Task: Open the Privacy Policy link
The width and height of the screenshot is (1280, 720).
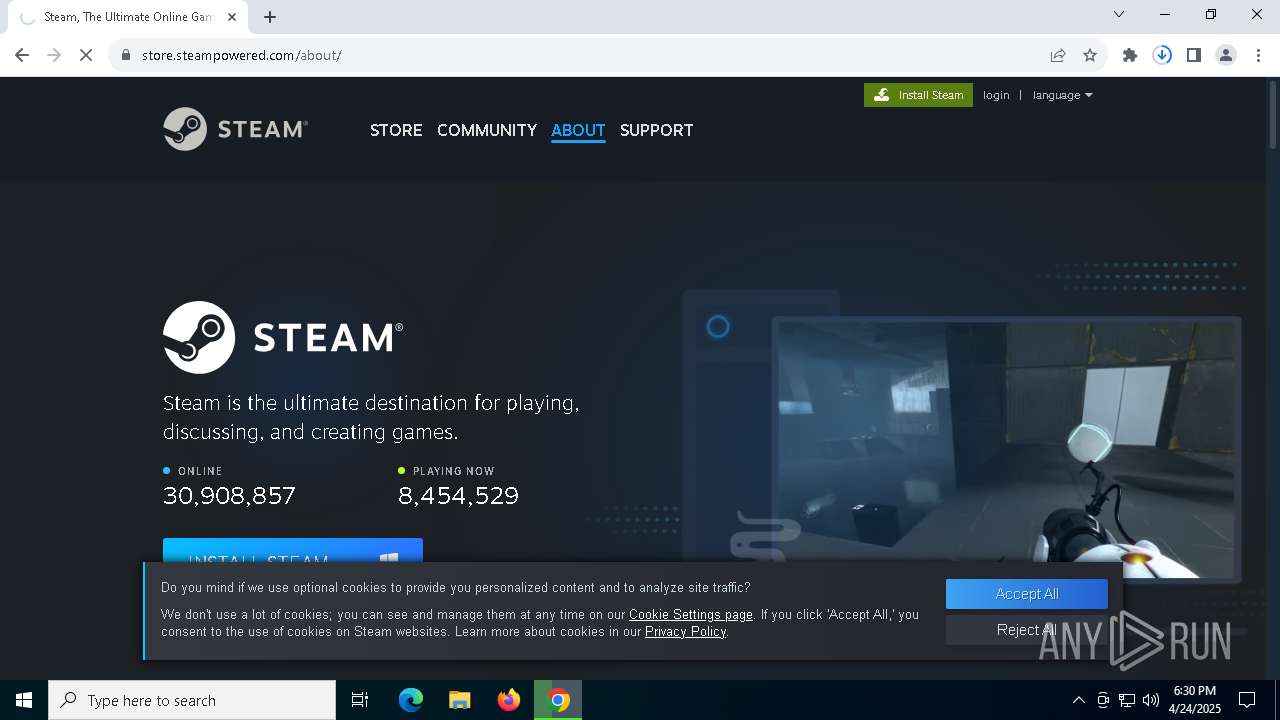Action: (x=685, y=632)
